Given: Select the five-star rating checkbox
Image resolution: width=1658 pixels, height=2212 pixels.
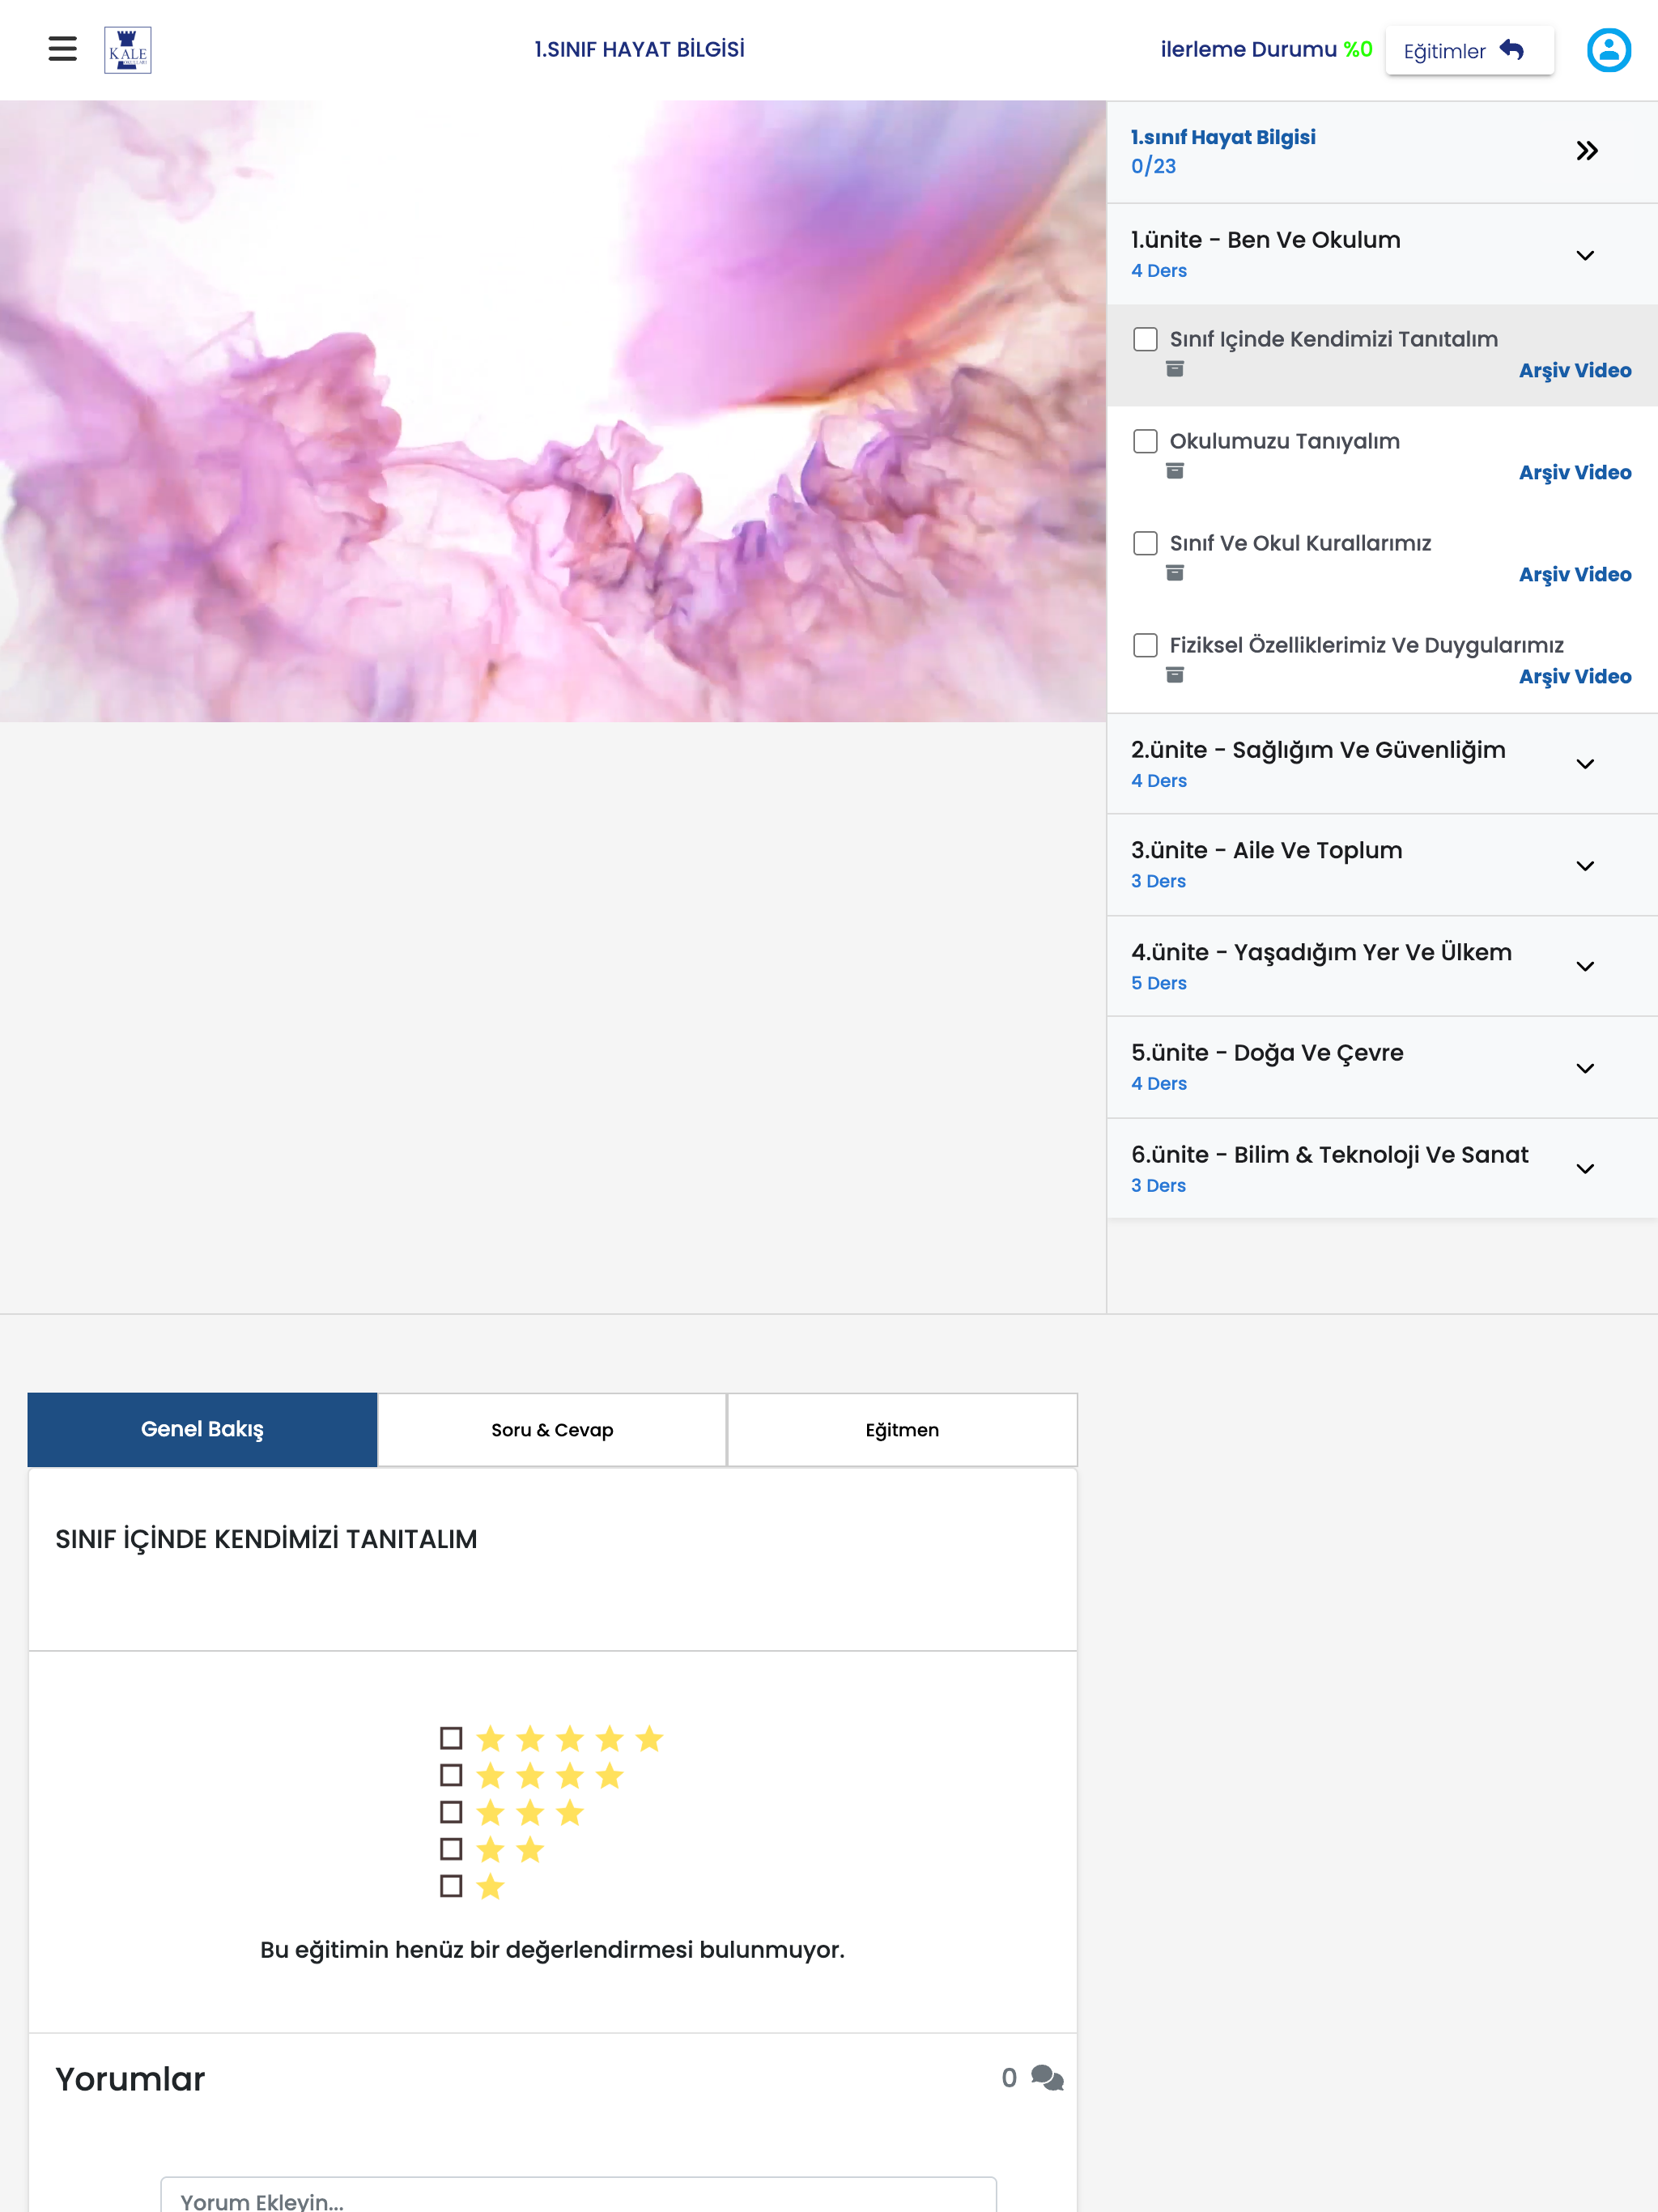Looking at the screenshot, I should click(451, 1738).
